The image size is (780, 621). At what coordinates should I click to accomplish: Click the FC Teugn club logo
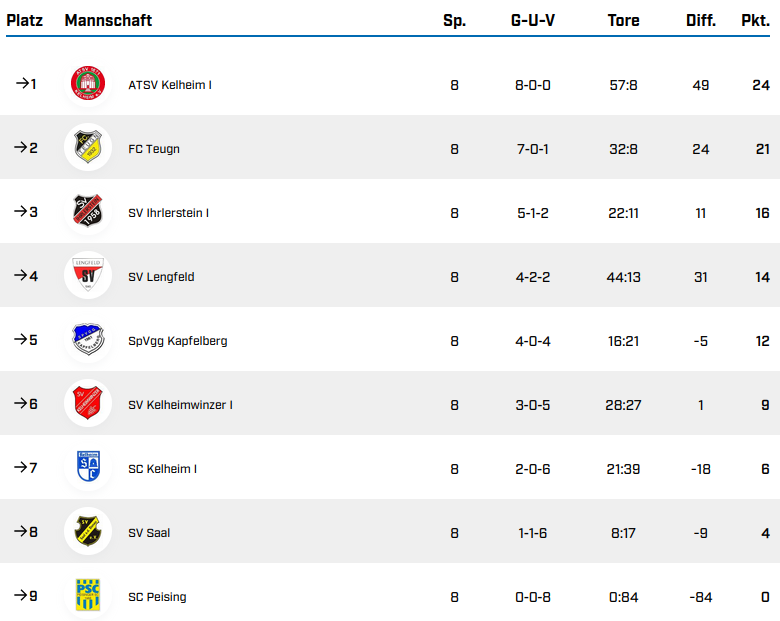coord(88,148)
